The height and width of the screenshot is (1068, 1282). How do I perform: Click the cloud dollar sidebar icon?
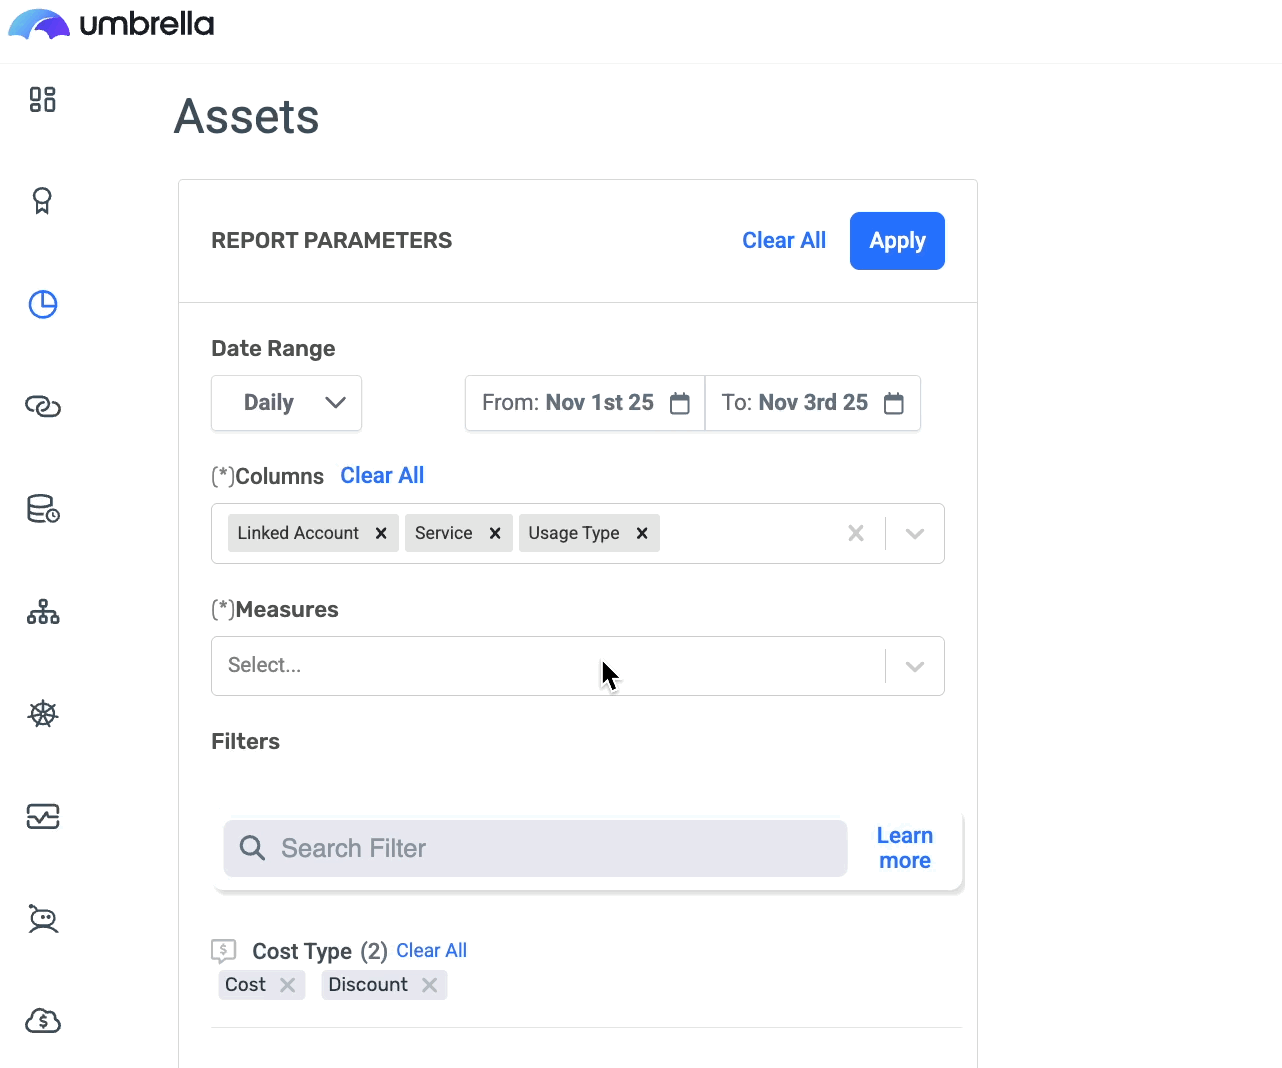[x=43, y=1021]
